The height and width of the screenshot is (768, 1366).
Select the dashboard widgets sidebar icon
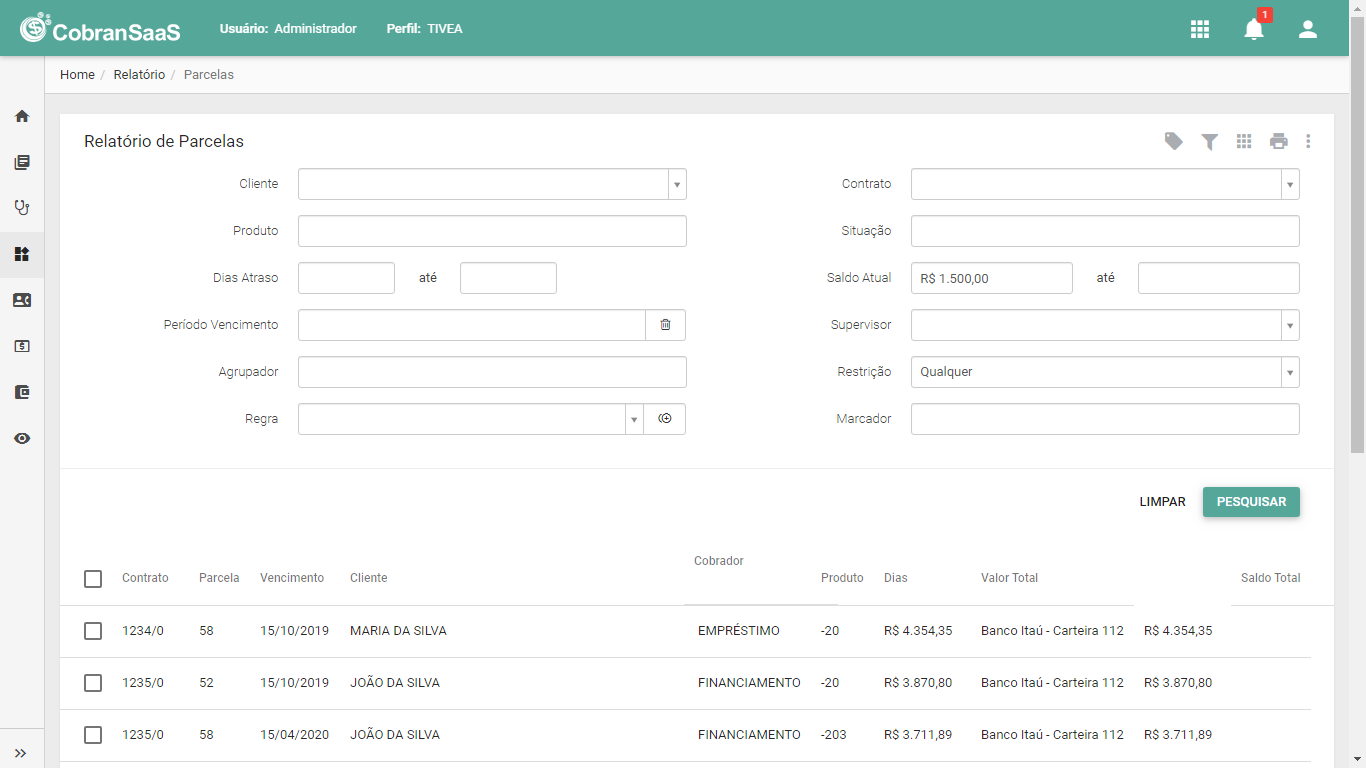click(22, 254)
